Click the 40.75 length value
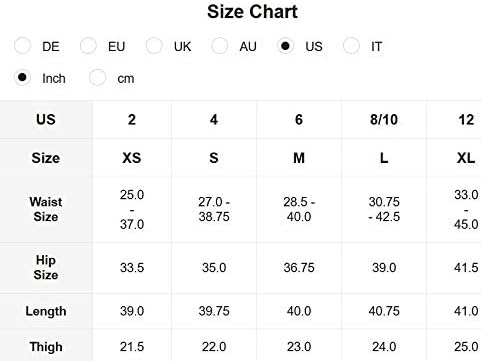 pos(384,311)
